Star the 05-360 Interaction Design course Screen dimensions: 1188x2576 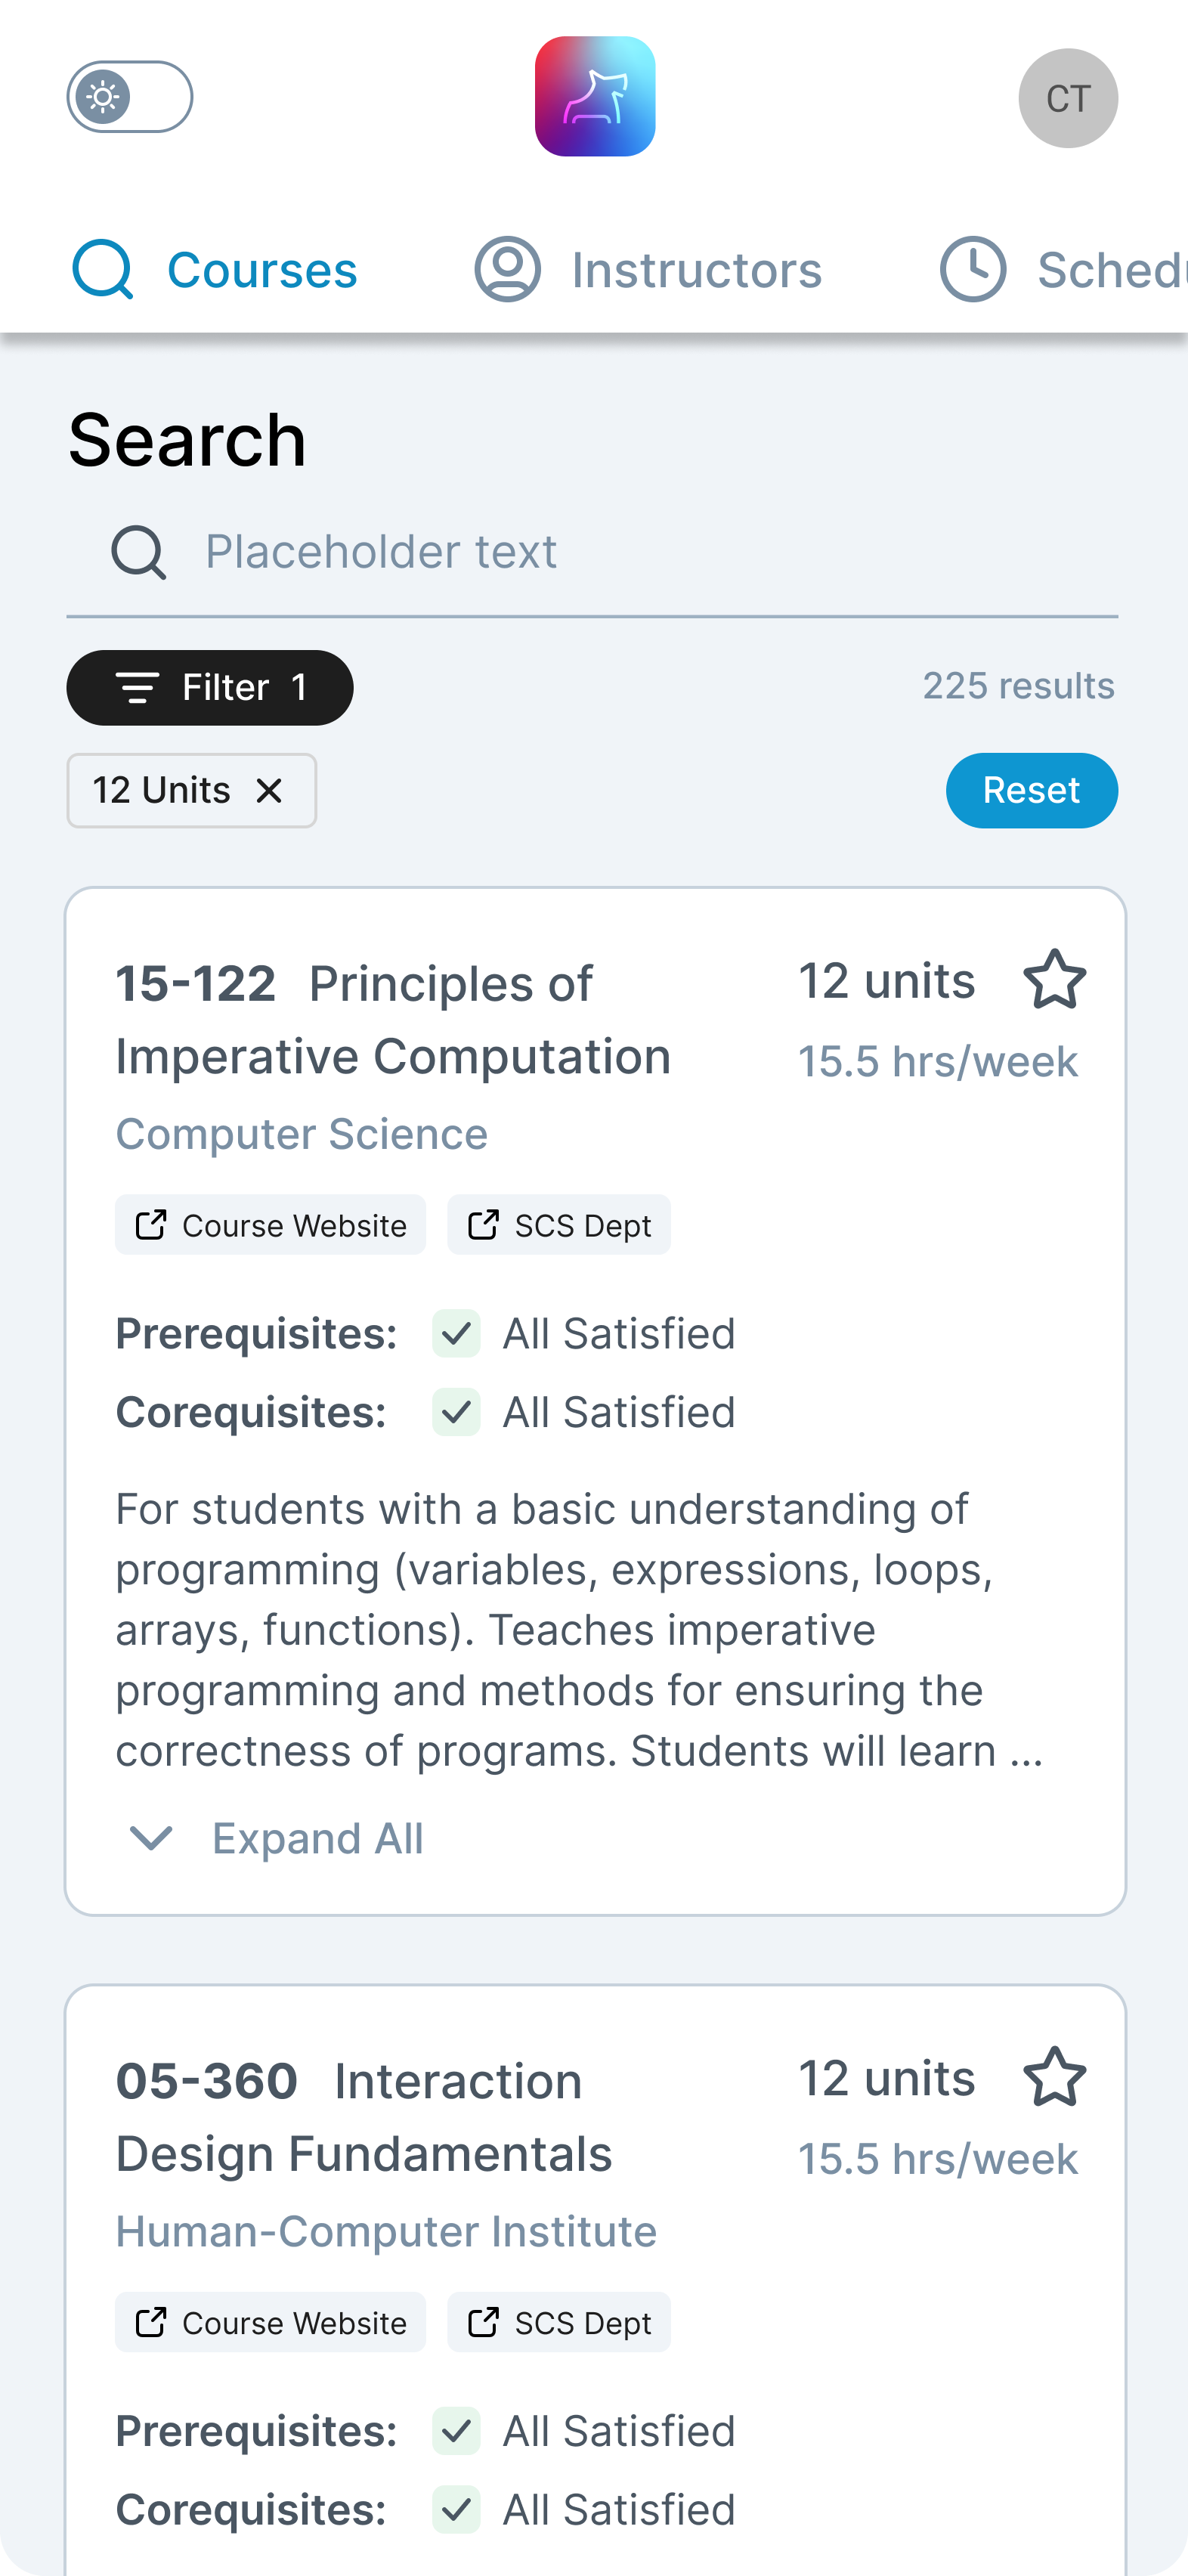pyautogui.click(x=1054, y=2077)
